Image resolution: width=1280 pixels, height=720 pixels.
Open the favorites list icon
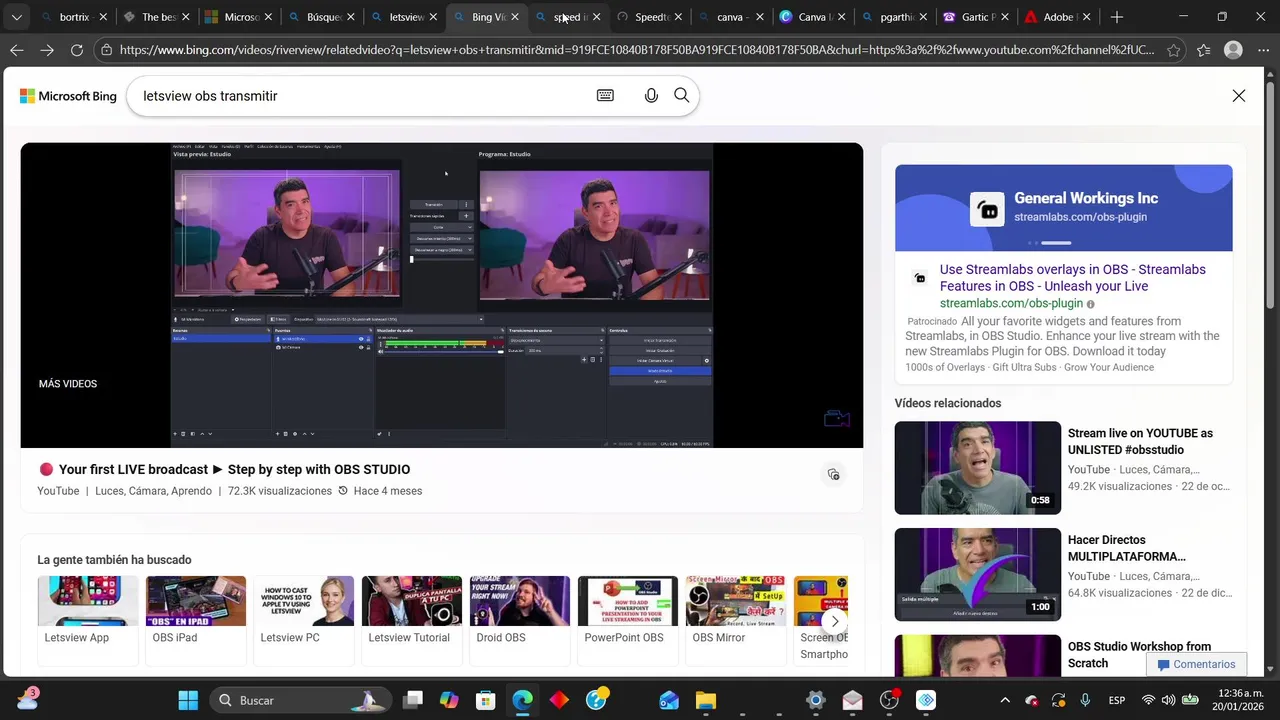[x=1204, y=50]
